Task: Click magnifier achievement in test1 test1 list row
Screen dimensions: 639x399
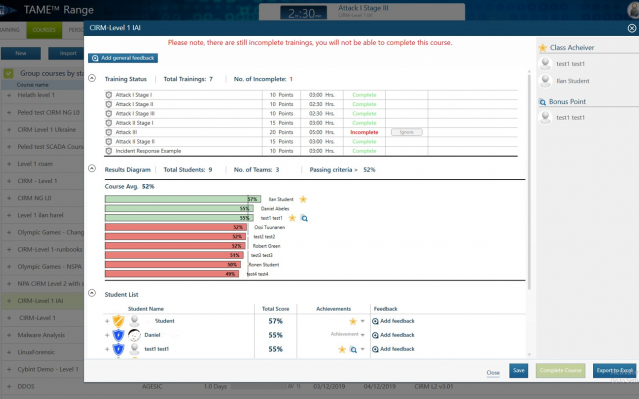Action: point(354,350)
